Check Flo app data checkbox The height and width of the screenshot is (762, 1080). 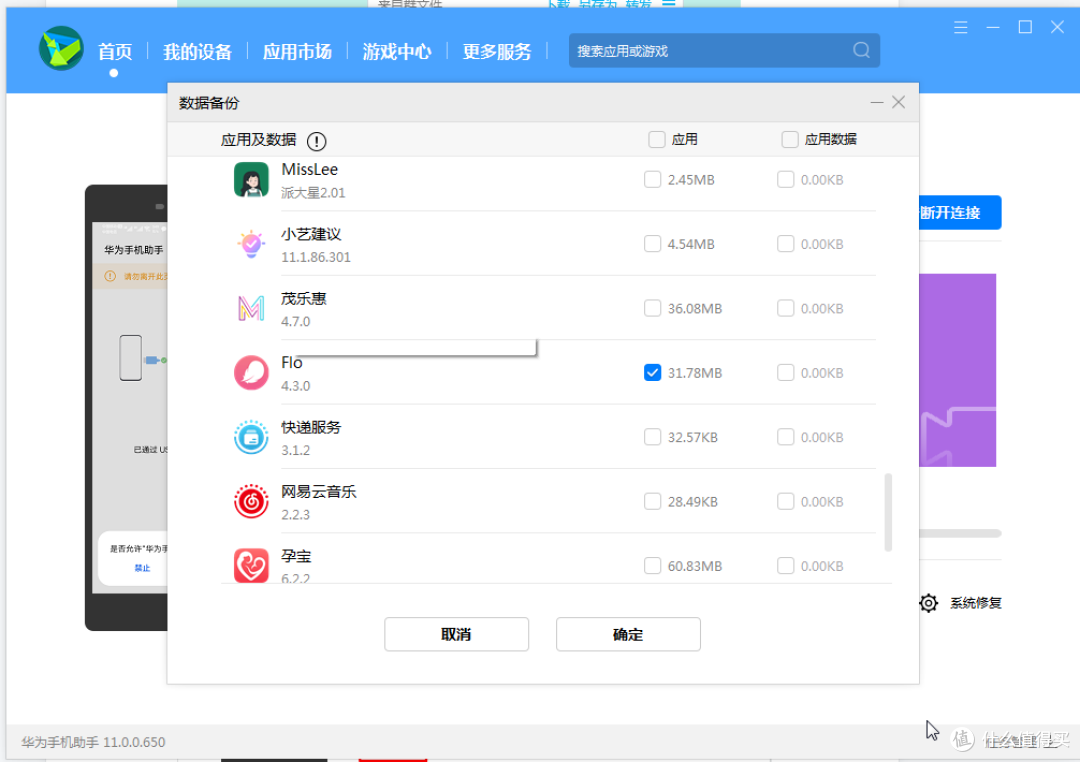point(785,373)
